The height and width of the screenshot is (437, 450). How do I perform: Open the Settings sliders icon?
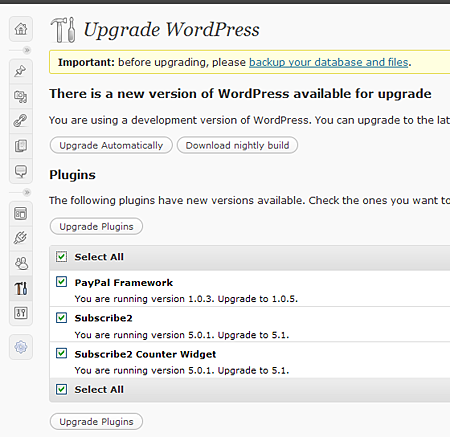[x=21, y=313]
